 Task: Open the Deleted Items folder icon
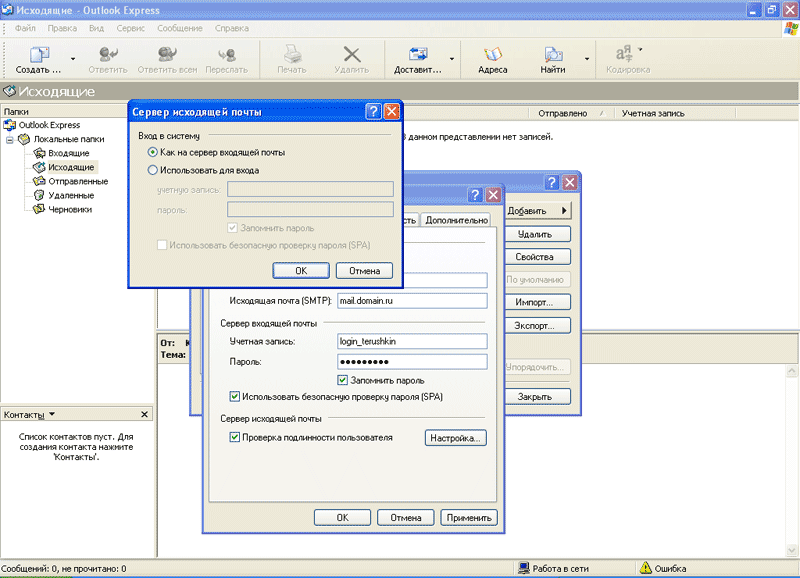point(39,195)
